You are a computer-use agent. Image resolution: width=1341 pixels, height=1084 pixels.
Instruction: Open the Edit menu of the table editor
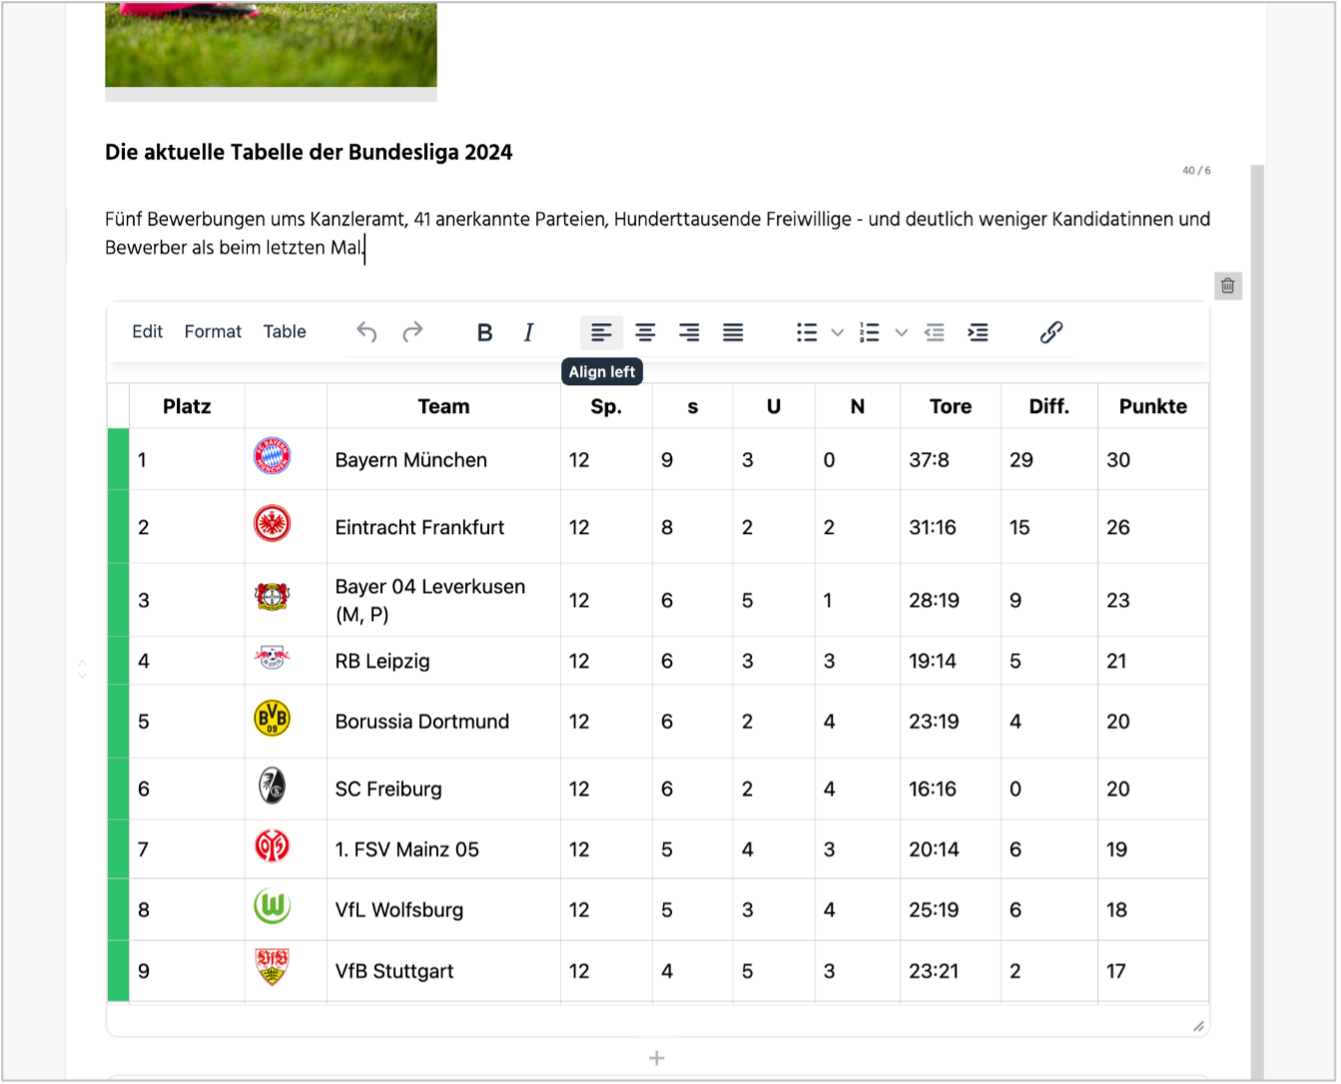coord(146,331)
